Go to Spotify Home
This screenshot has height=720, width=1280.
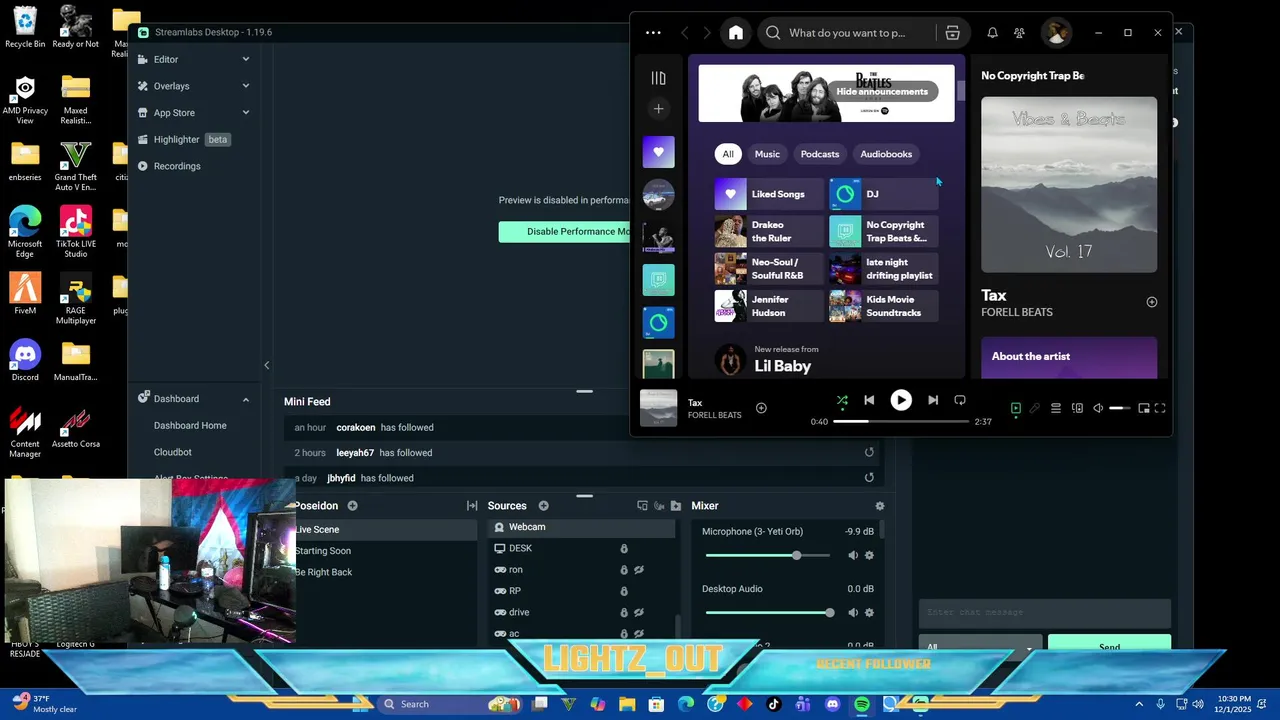click(x=736, y=33)
